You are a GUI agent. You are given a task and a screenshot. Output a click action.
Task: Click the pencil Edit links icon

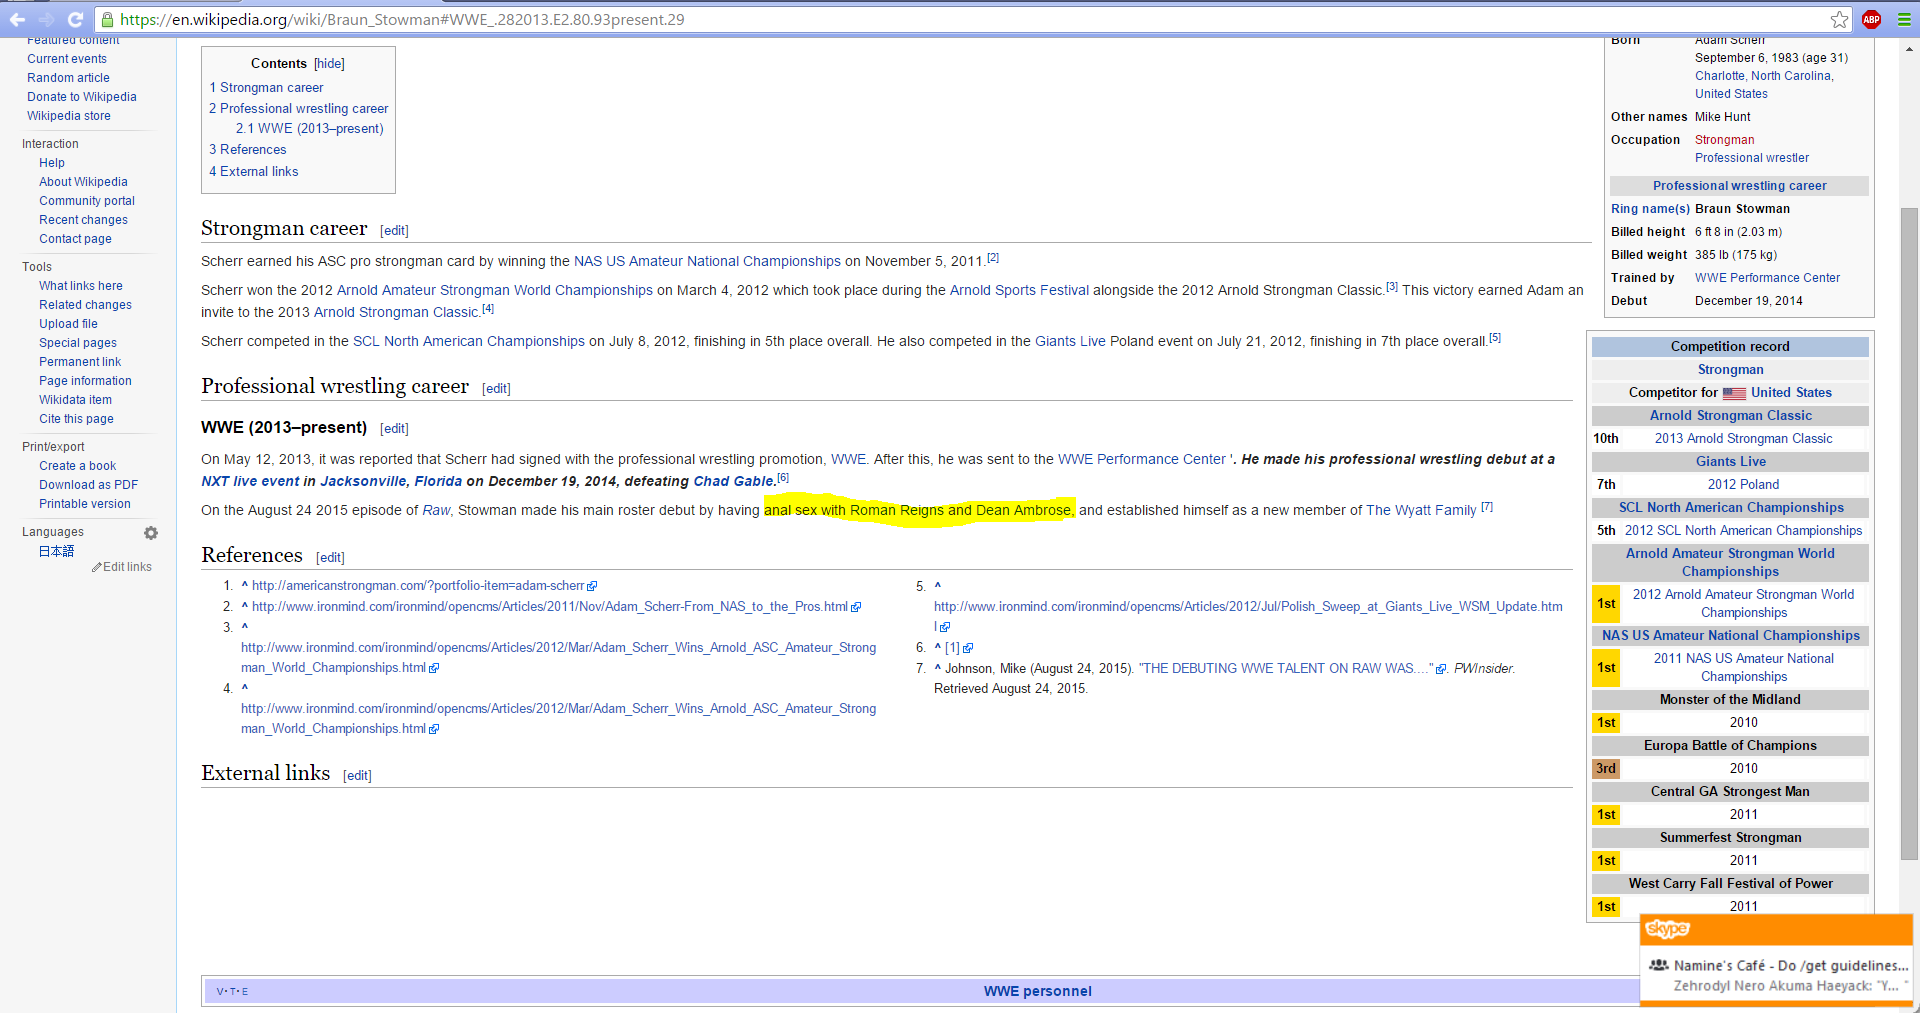[x=97, y=567]
